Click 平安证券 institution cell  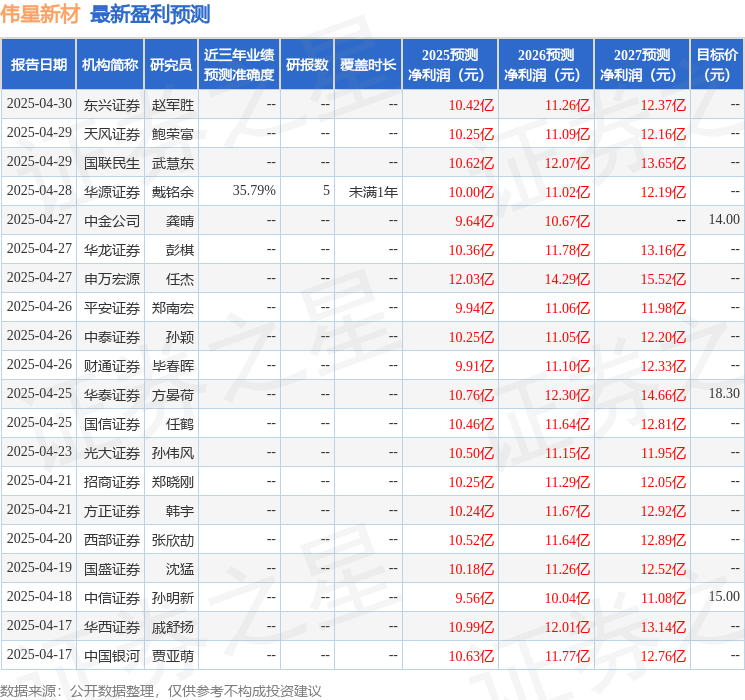click(x=112, y=308)
